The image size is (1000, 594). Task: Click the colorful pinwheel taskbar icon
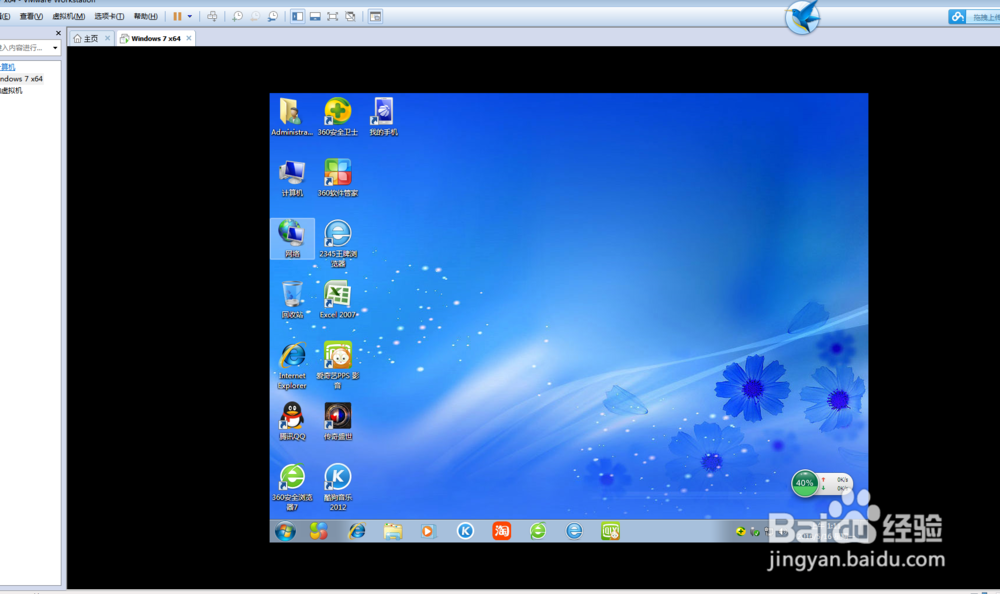(x=319, y=531)
